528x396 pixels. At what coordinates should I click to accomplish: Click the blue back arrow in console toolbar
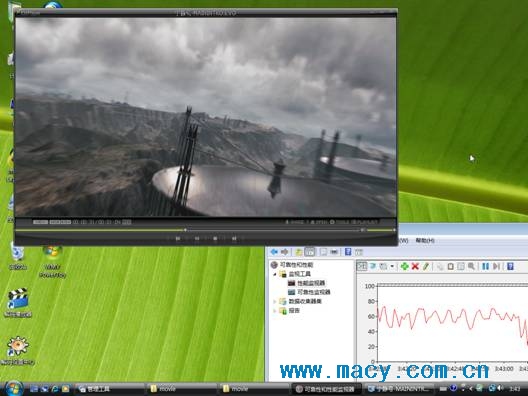(x=274, y=252)
